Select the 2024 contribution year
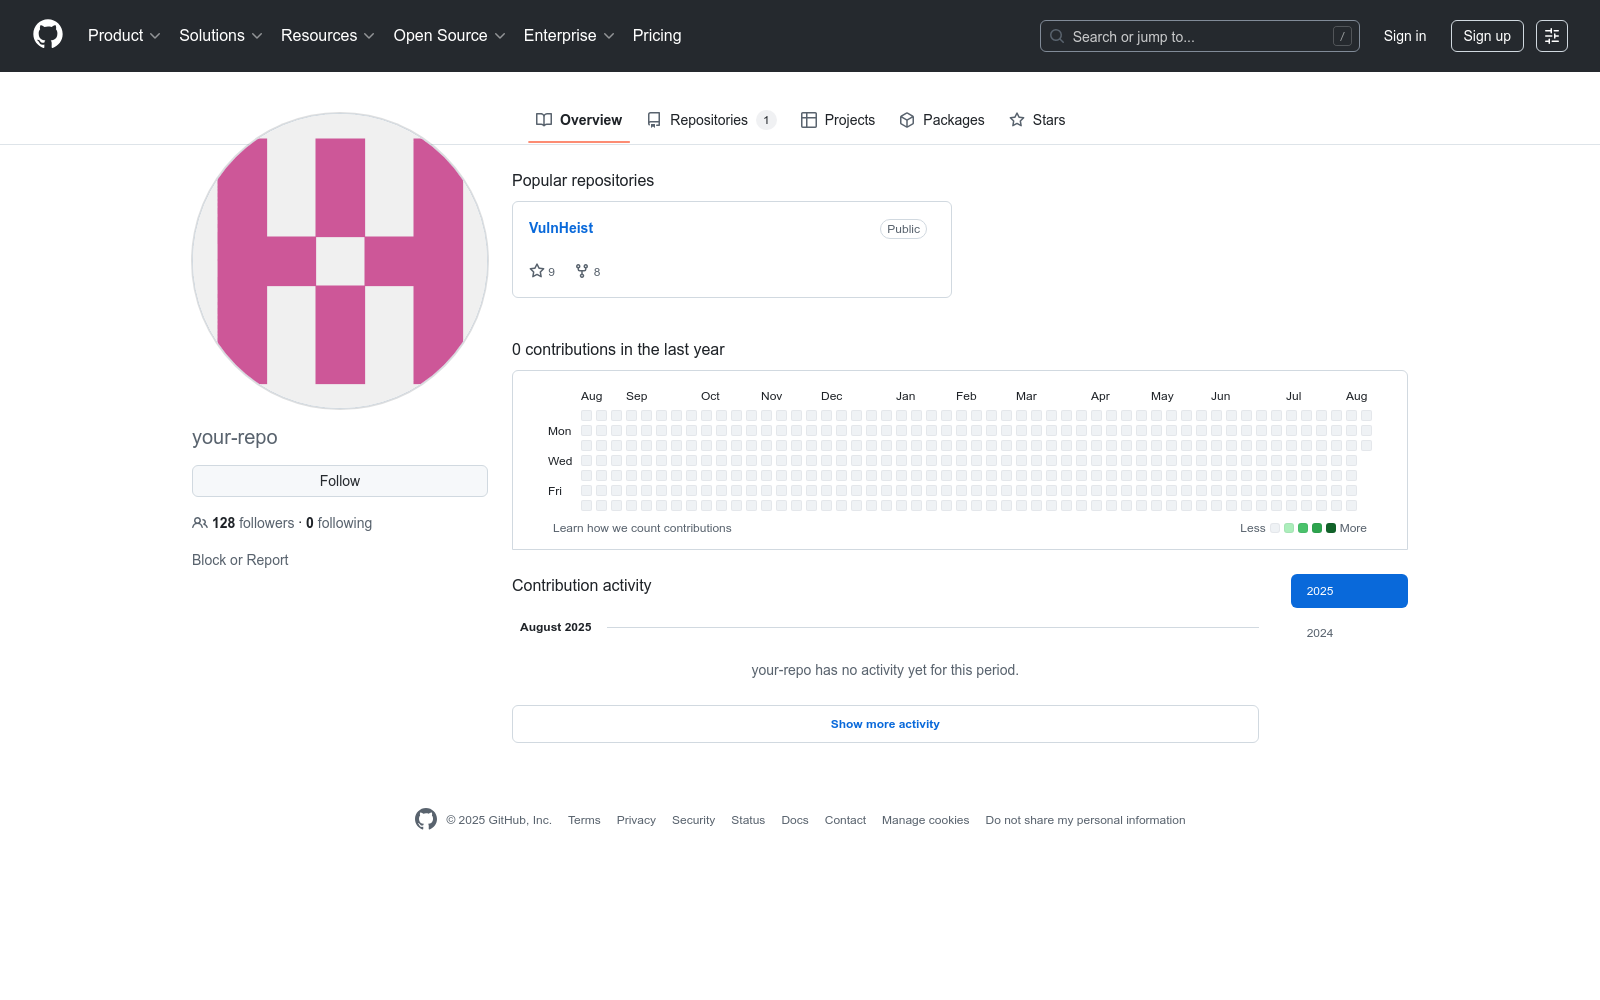Image resolution: width=1600 pixels, height=1000 pixels. click(x=1349, y=633)
